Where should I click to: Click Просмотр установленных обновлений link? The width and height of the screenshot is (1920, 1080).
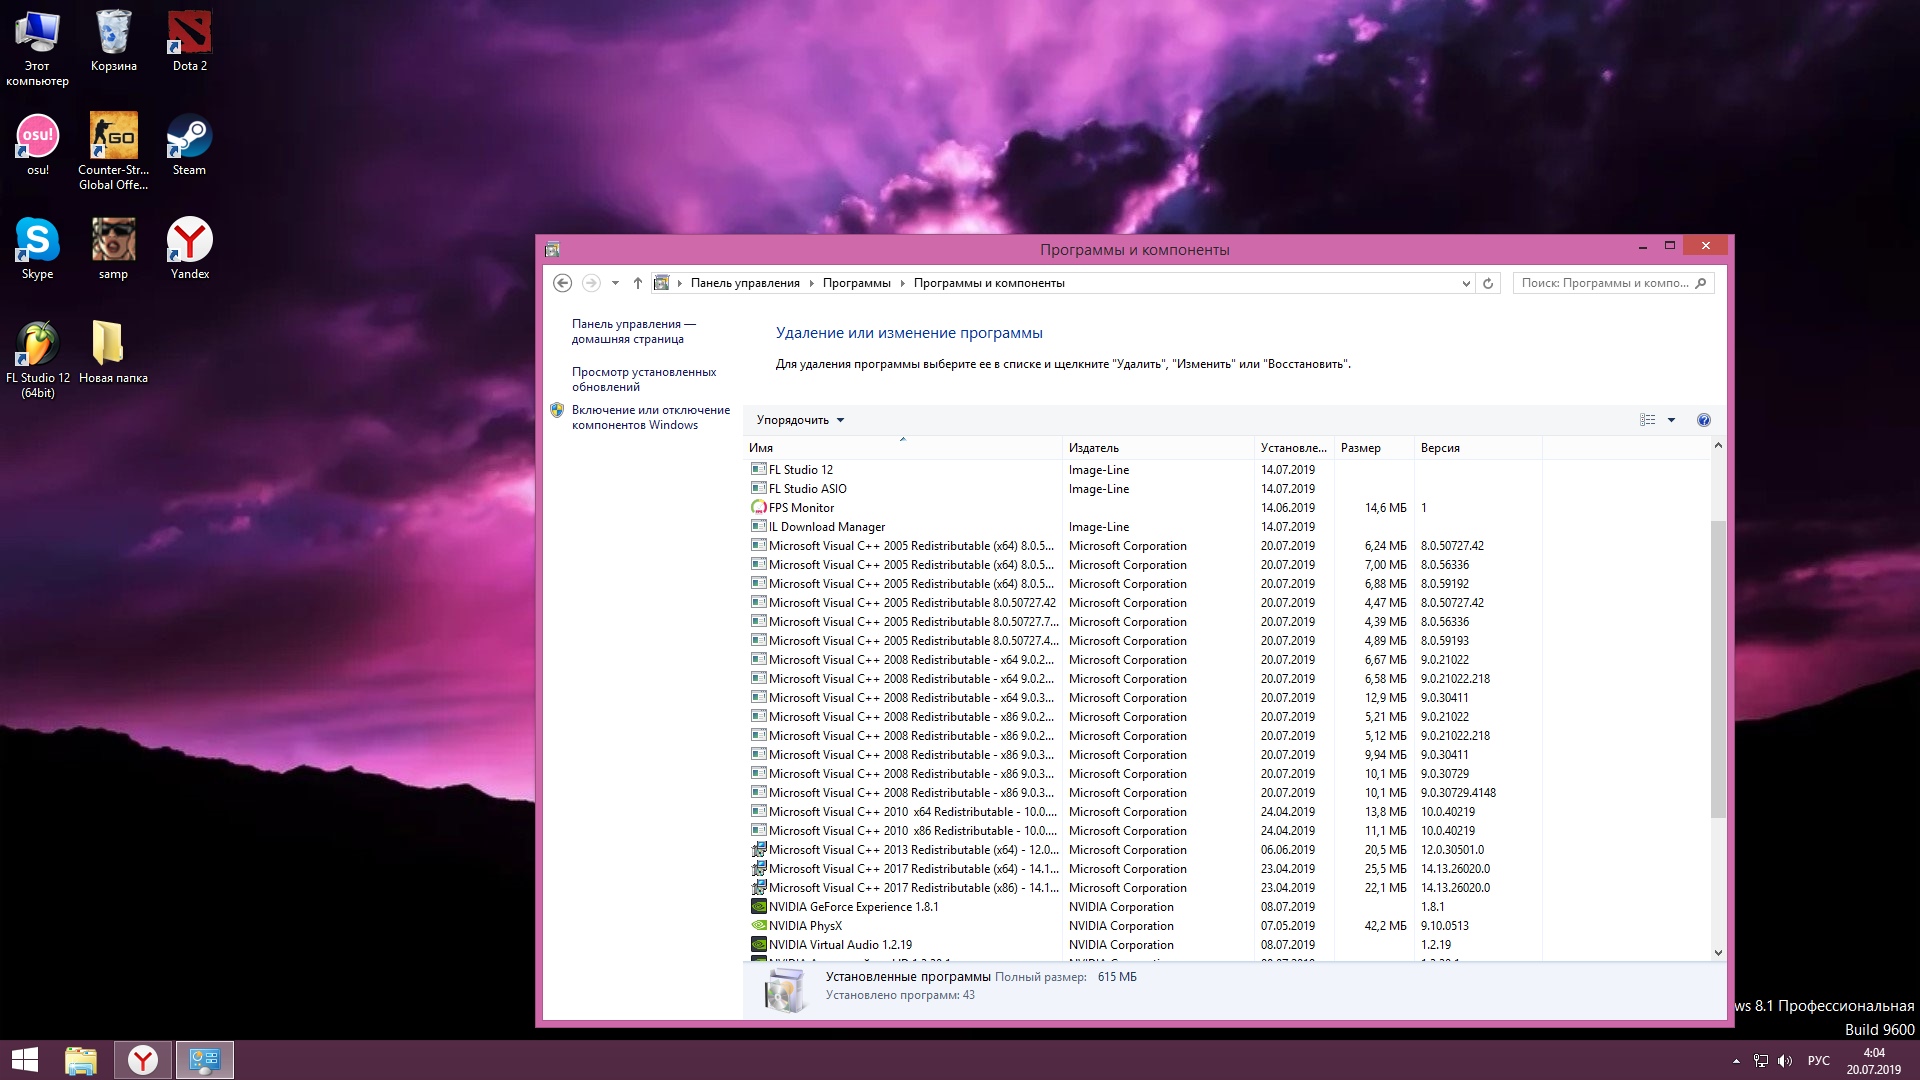coord(644,378)
